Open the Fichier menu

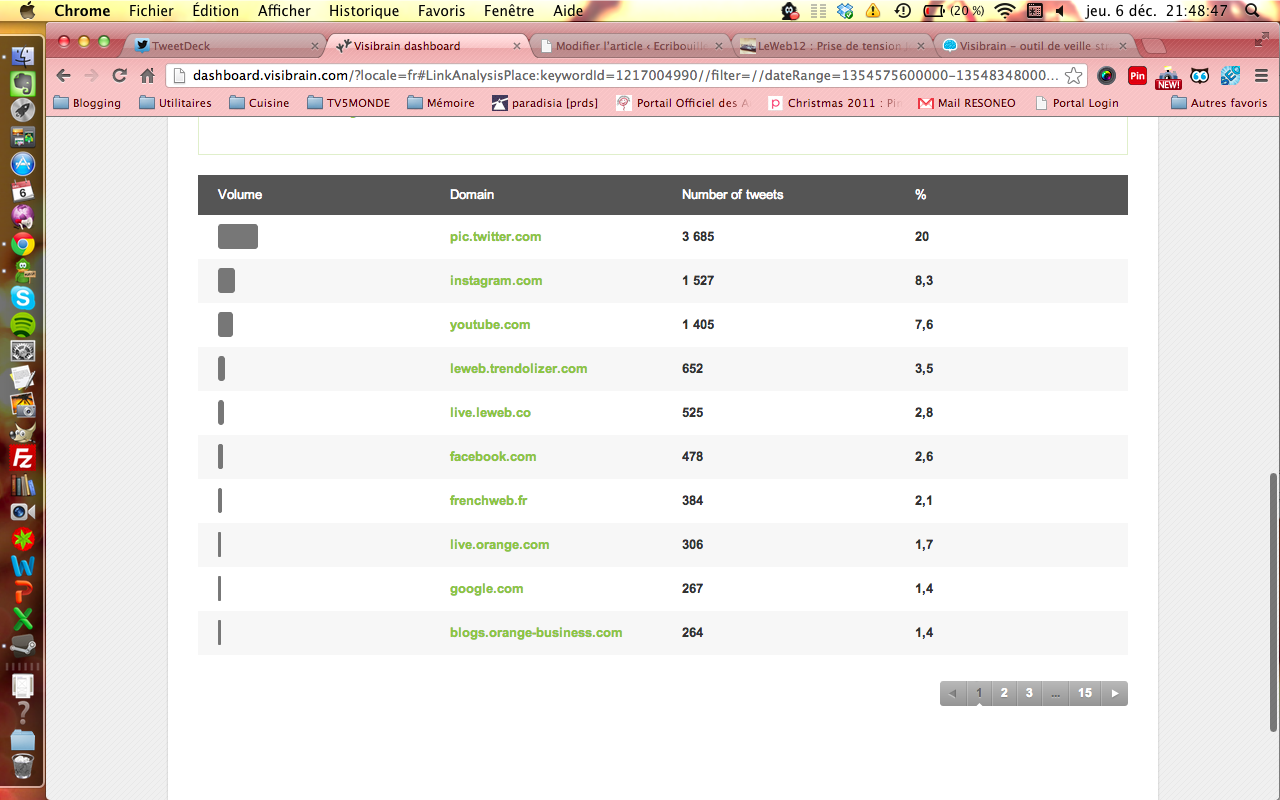[x=151, y=11]
